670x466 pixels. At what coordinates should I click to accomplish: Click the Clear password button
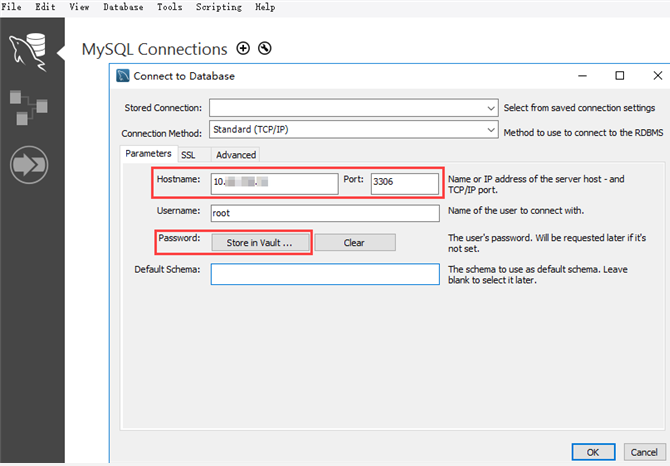(355, 243)
